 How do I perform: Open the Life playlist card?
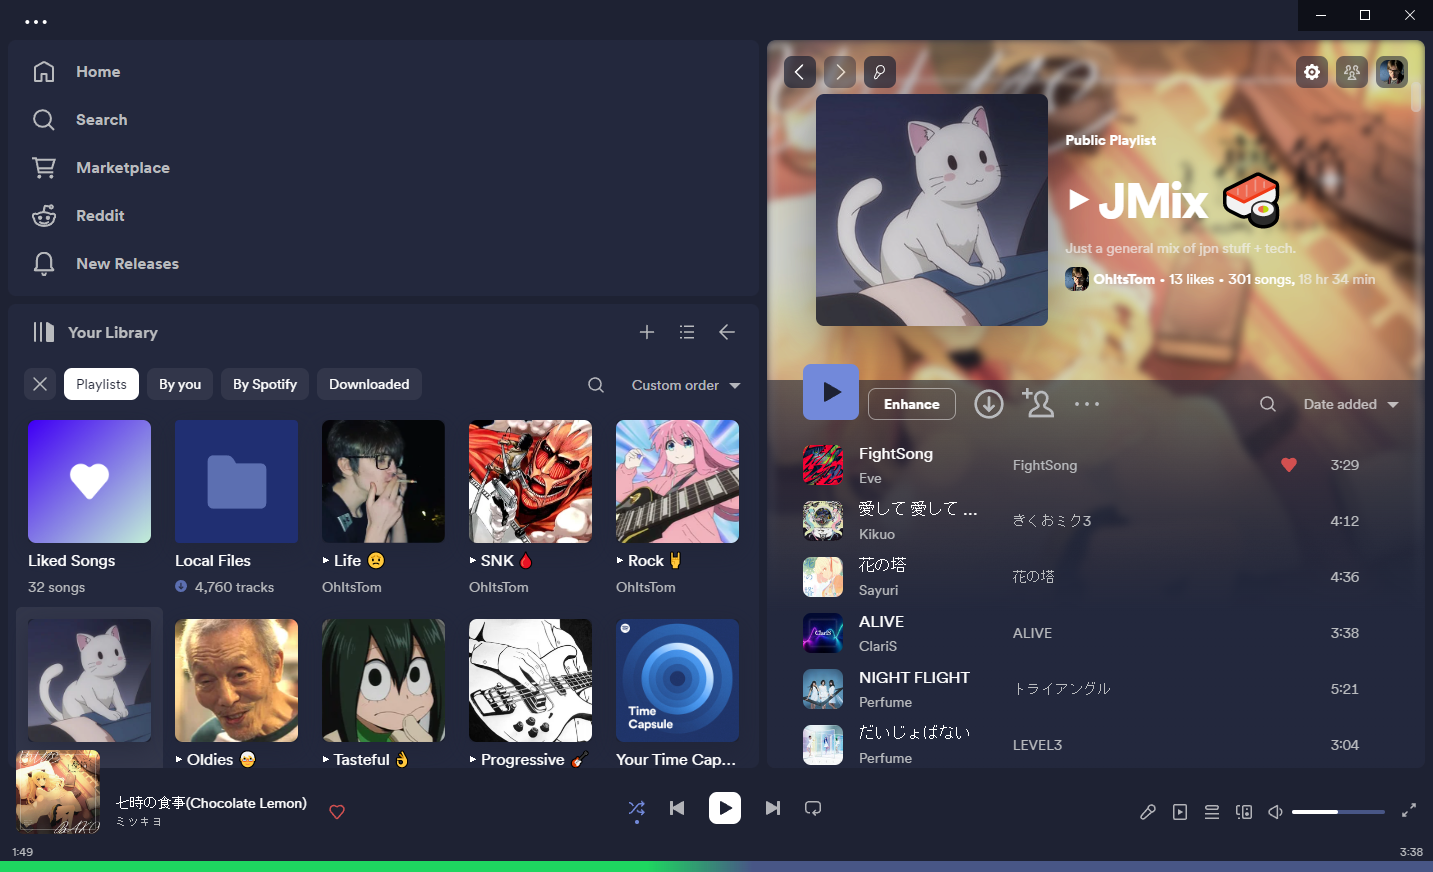tap(383, 508)
